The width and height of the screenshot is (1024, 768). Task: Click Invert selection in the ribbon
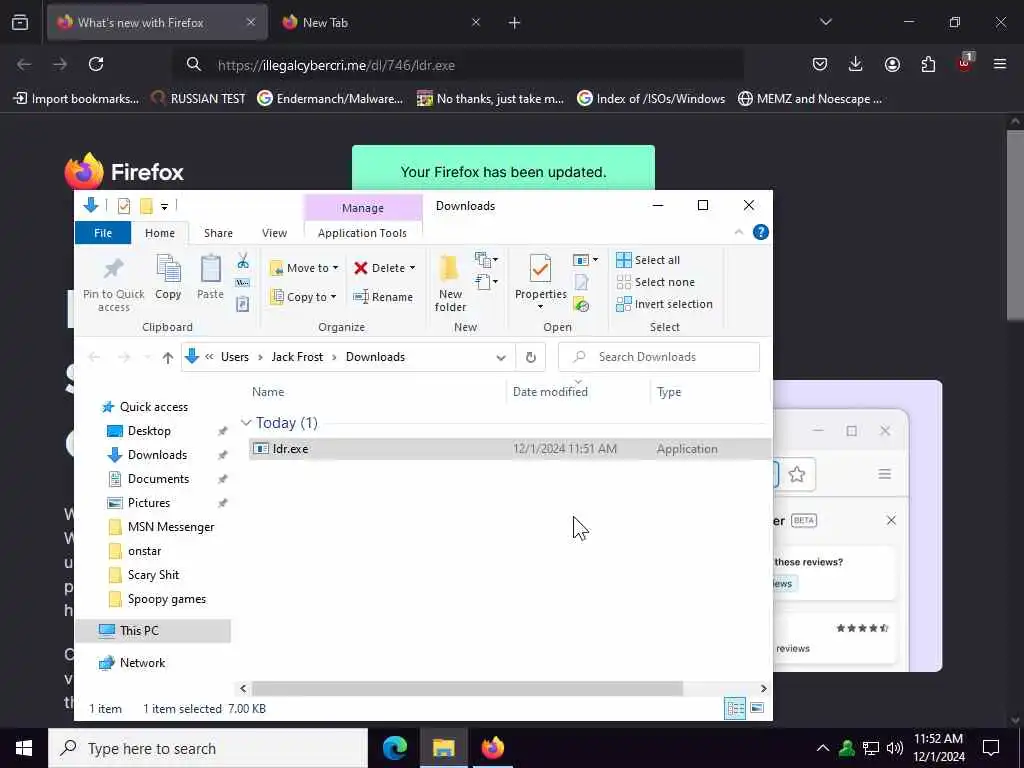pyautogui.click(x=664, y=304)
